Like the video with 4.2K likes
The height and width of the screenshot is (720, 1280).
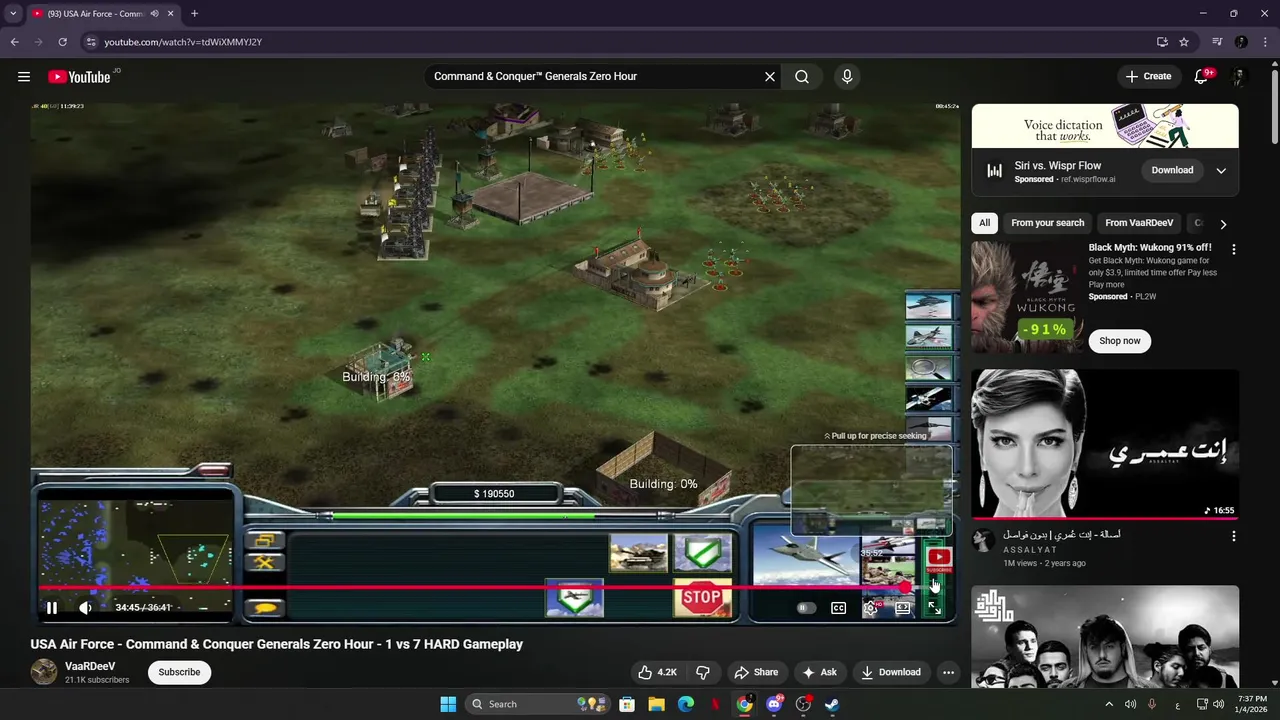coord(658,672)
